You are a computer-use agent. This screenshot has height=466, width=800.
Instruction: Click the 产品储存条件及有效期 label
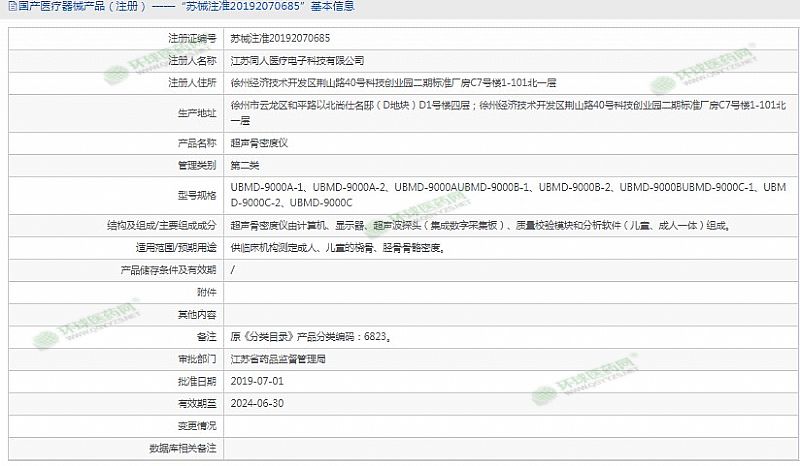(168, 269)
